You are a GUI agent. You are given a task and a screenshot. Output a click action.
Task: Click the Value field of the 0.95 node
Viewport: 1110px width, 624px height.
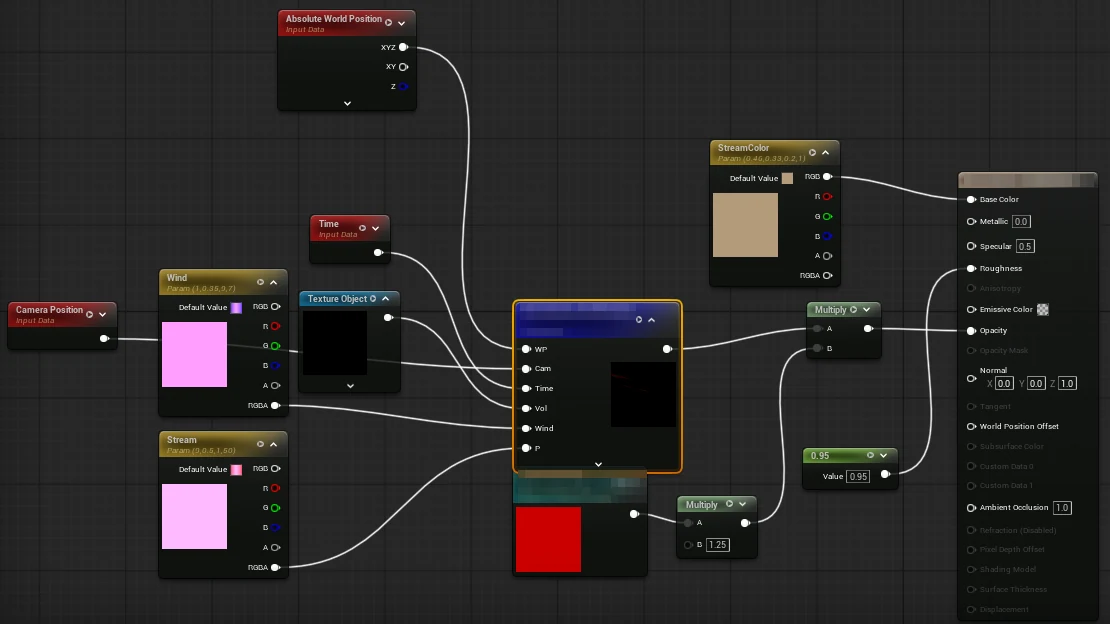click(x=858, y=477)
